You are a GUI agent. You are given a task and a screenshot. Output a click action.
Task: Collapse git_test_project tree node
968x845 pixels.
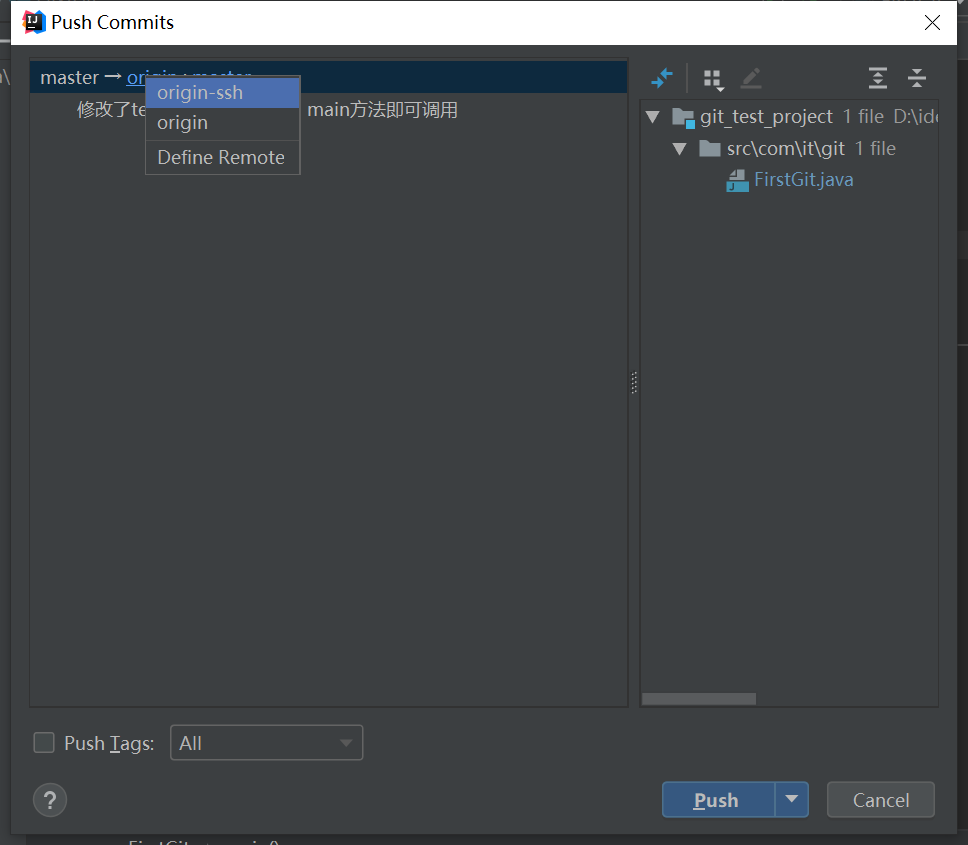point(653,117)
